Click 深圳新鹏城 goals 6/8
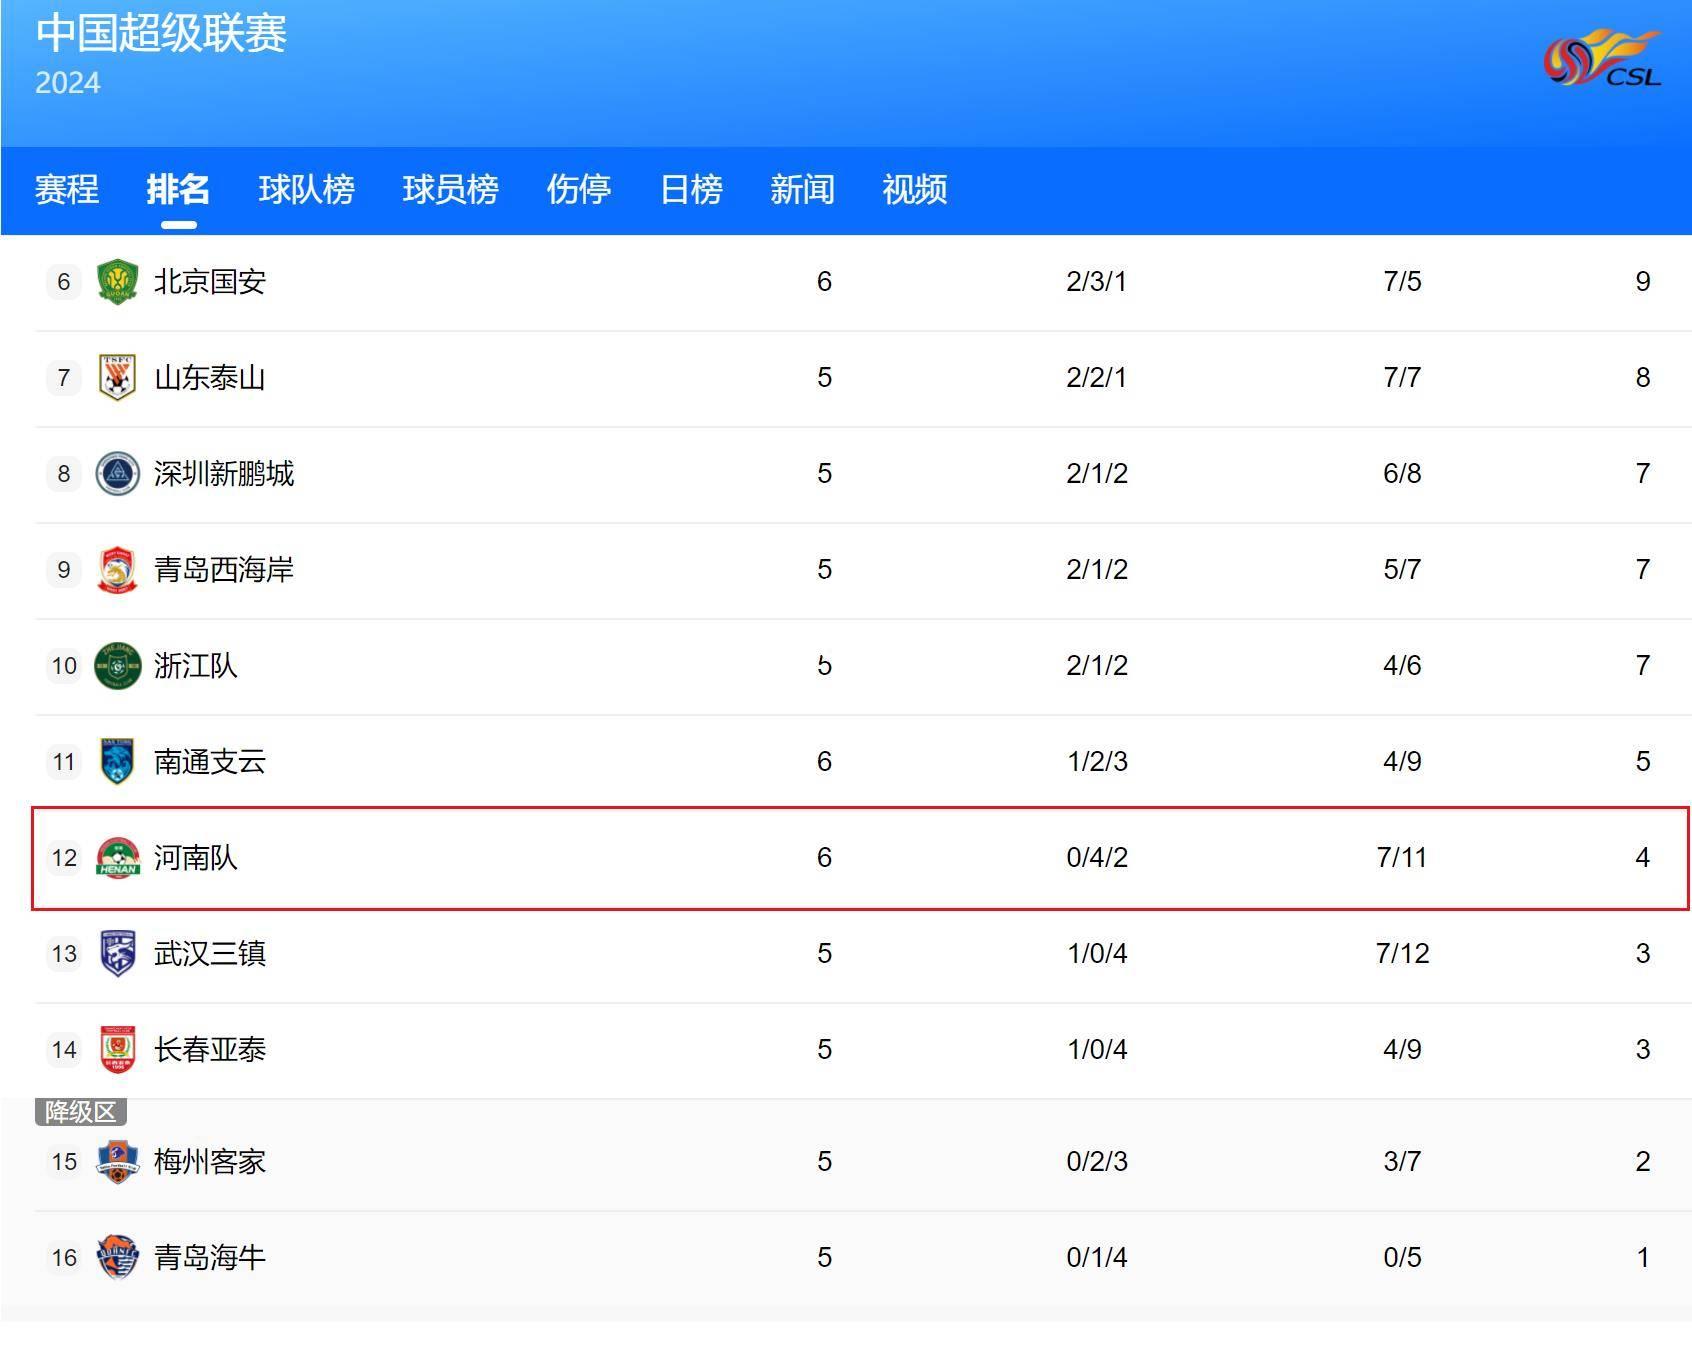The height and width of the screenshot is (1345, 1692). click(x=1402, y=474)
